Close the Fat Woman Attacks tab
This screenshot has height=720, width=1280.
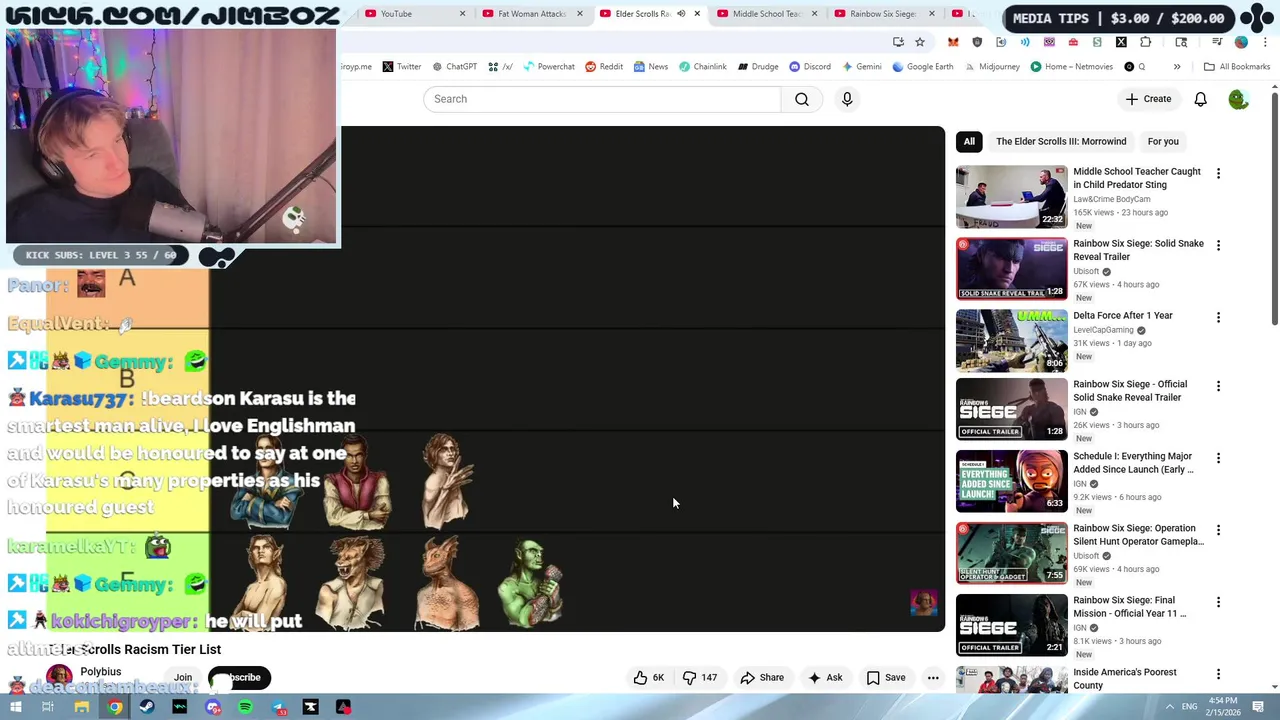pyautogui.click(x=579, y=14)
